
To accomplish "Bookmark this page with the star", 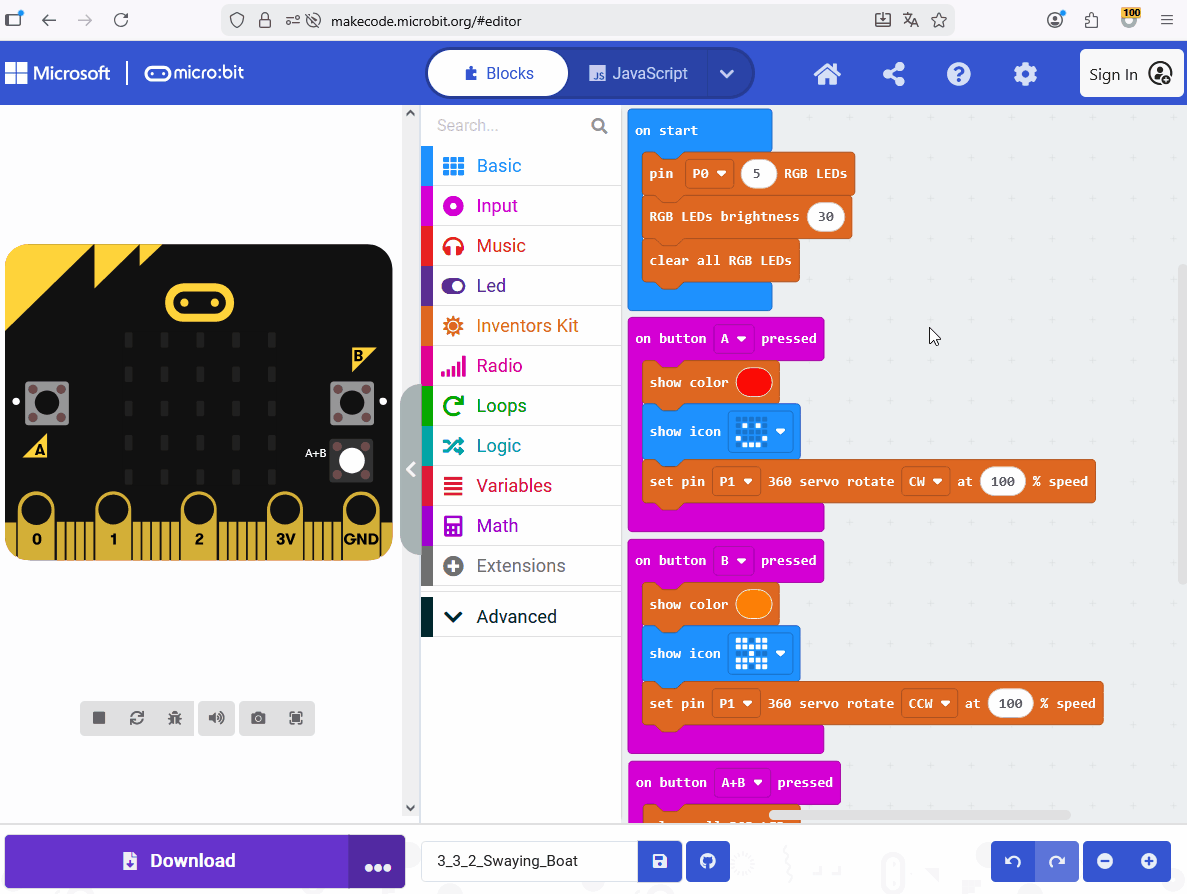I will click(x=939, y=20).
